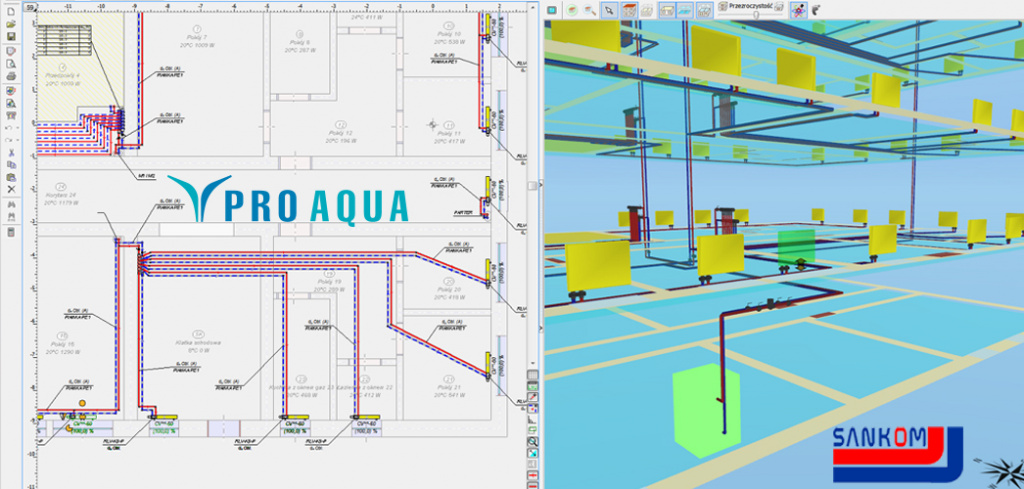Click the round green view icon
This screenshot has height=489, width=1024.
(x=571, y=10)
